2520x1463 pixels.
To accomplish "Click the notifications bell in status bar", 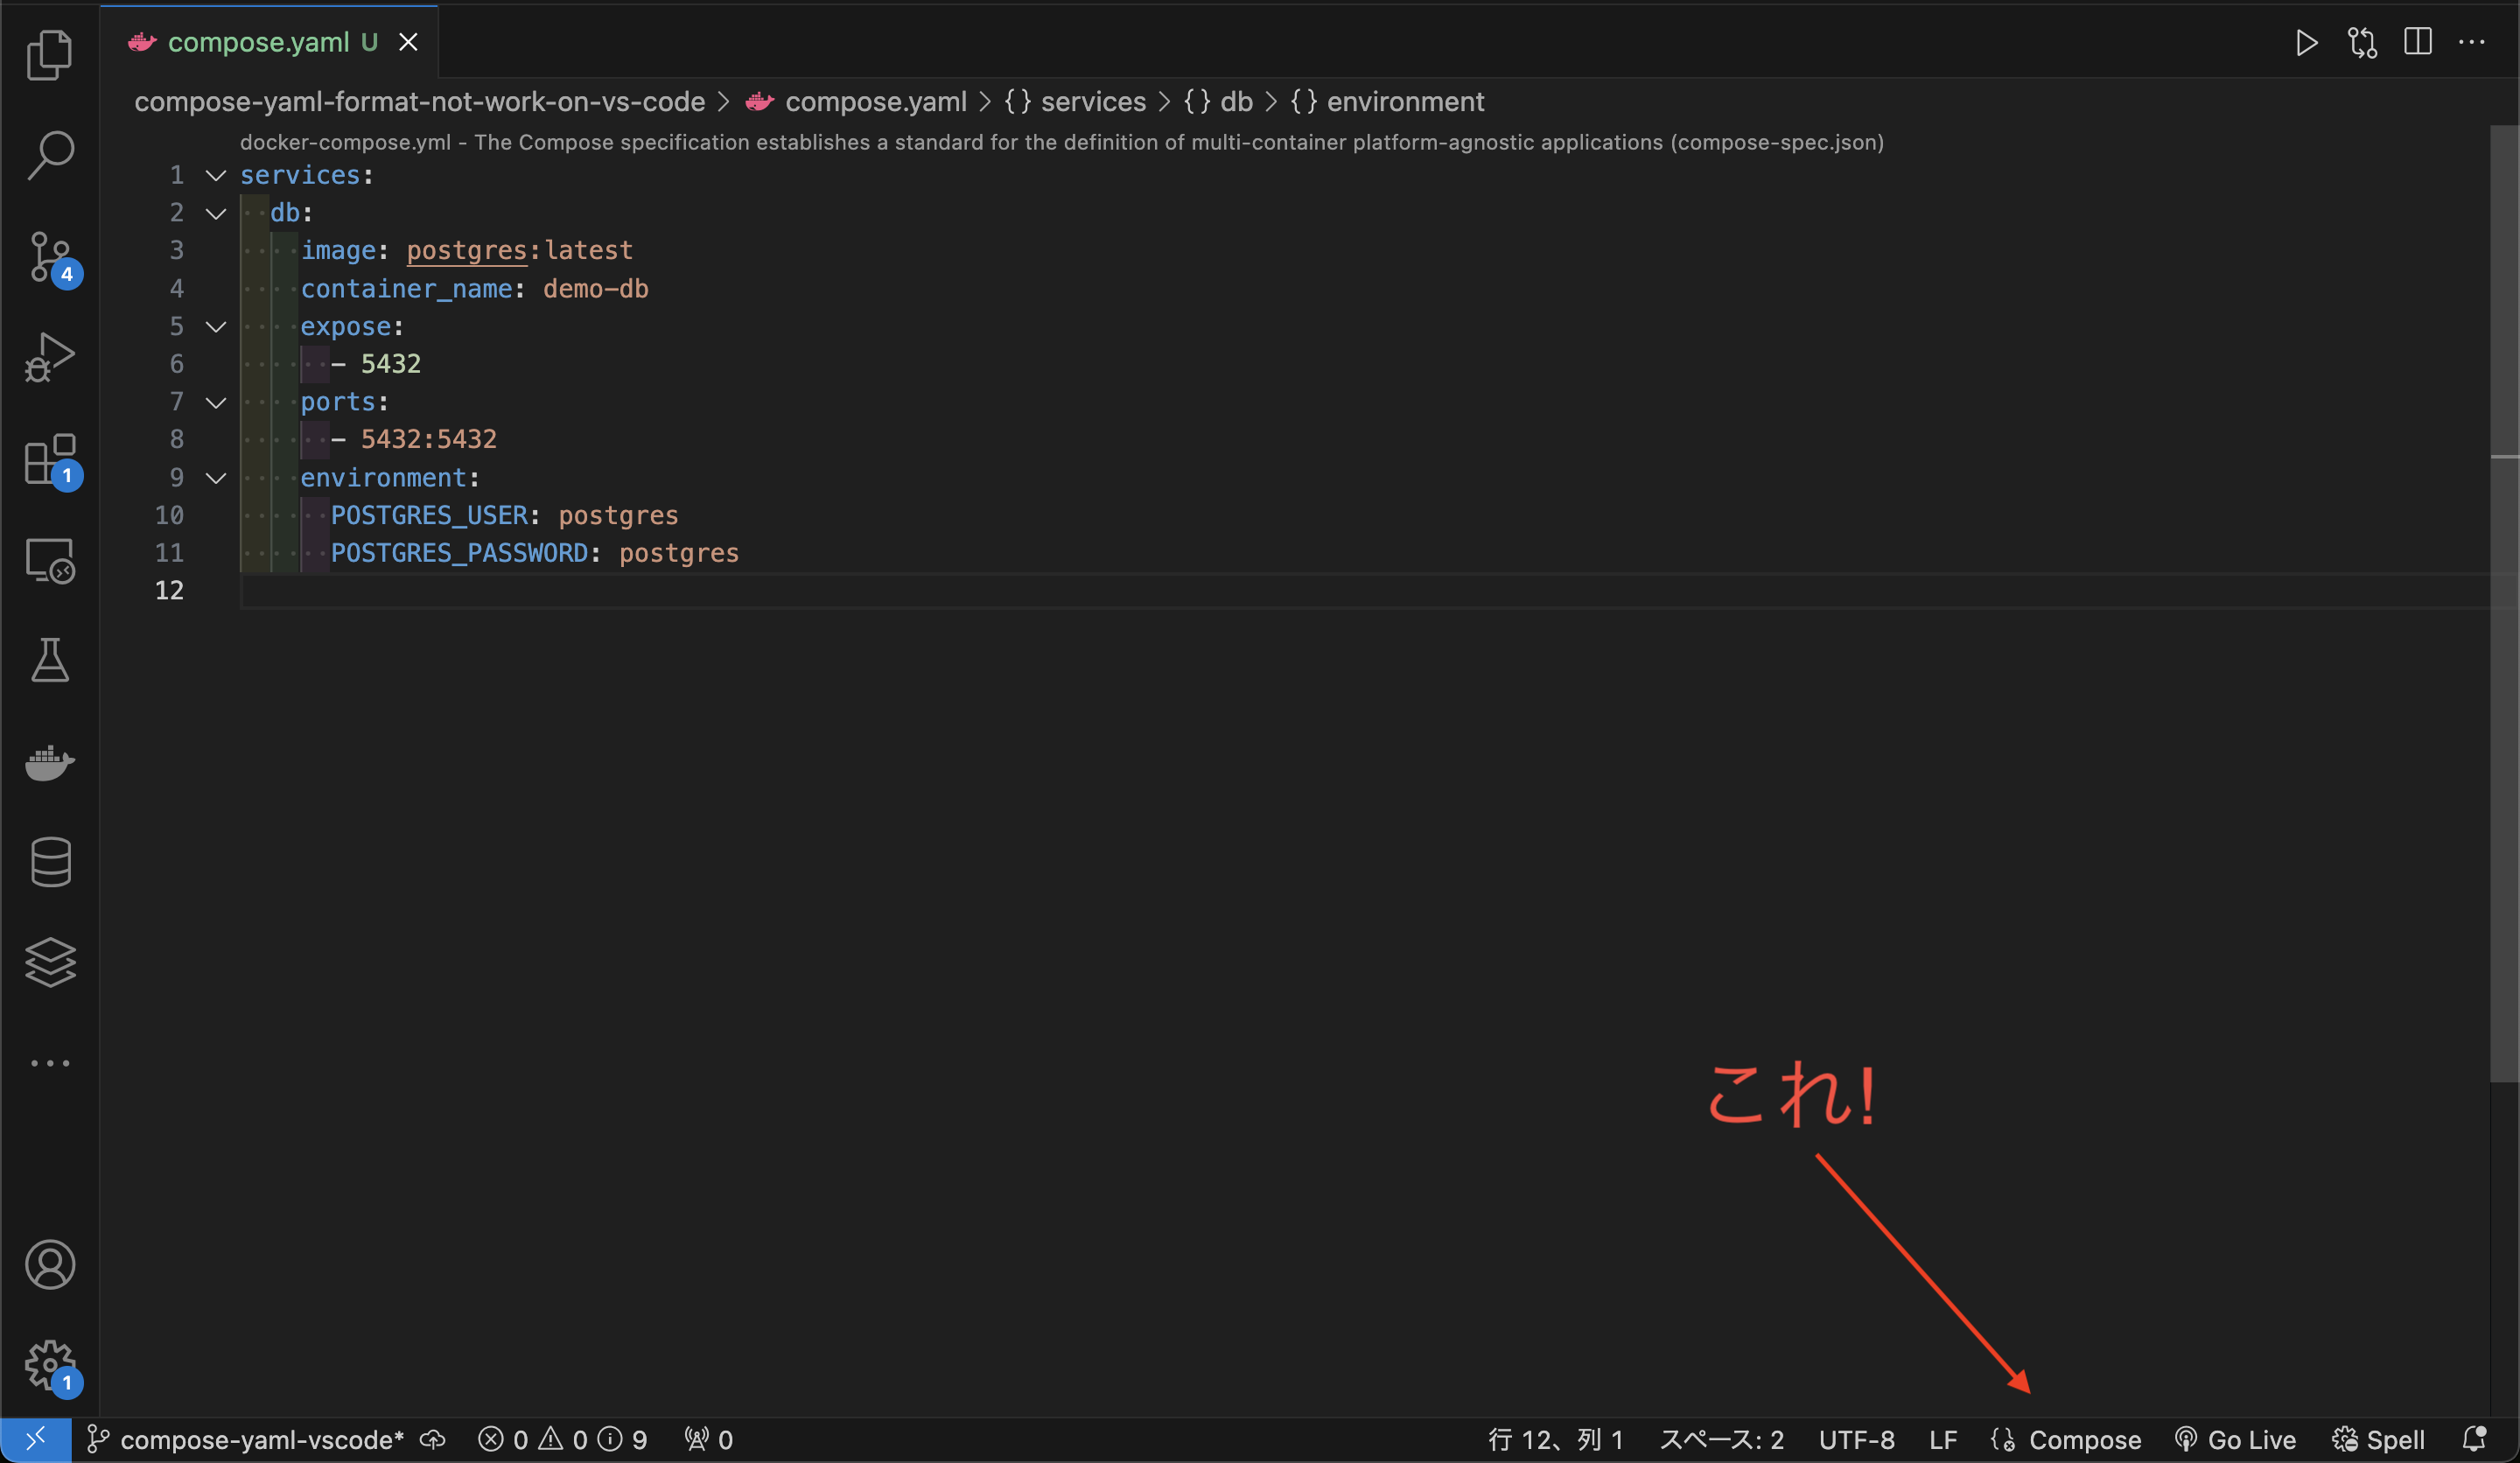I will pos(2477,1440).
